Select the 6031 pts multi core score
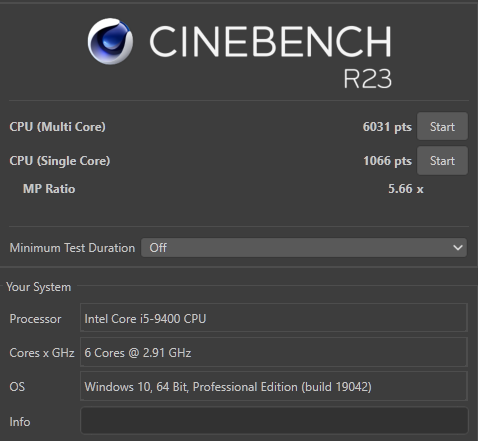Screen dimensions: 478x441 [387, 127]
